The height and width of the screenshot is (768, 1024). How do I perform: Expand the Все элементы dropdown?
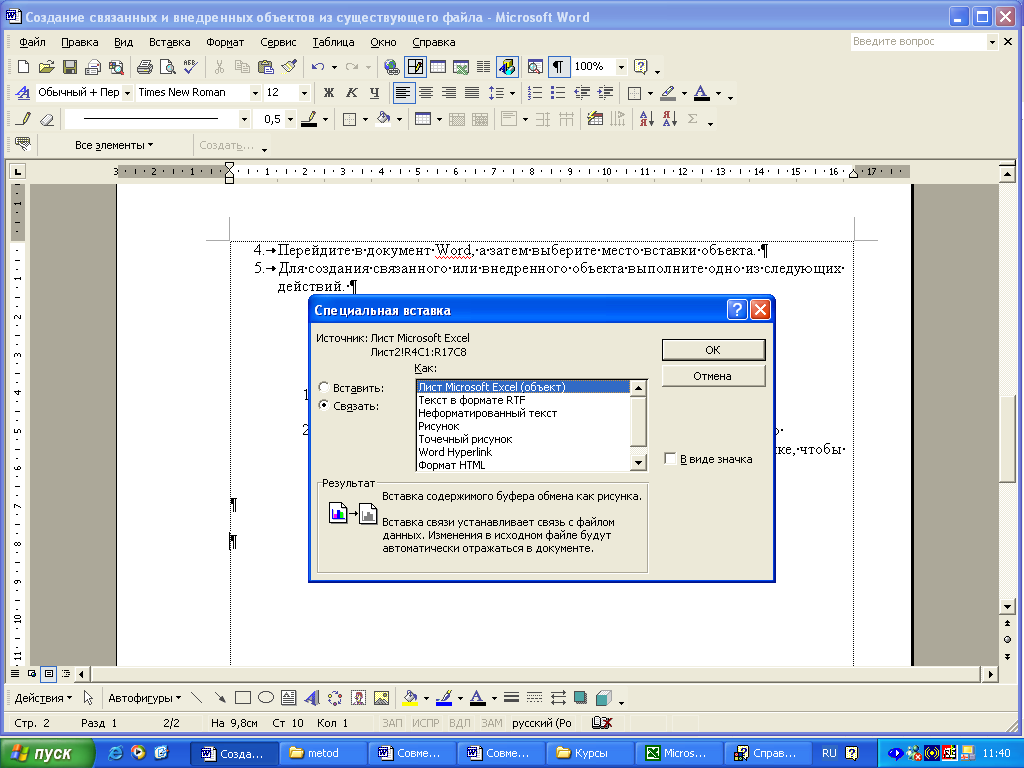[x=114, y=145]
